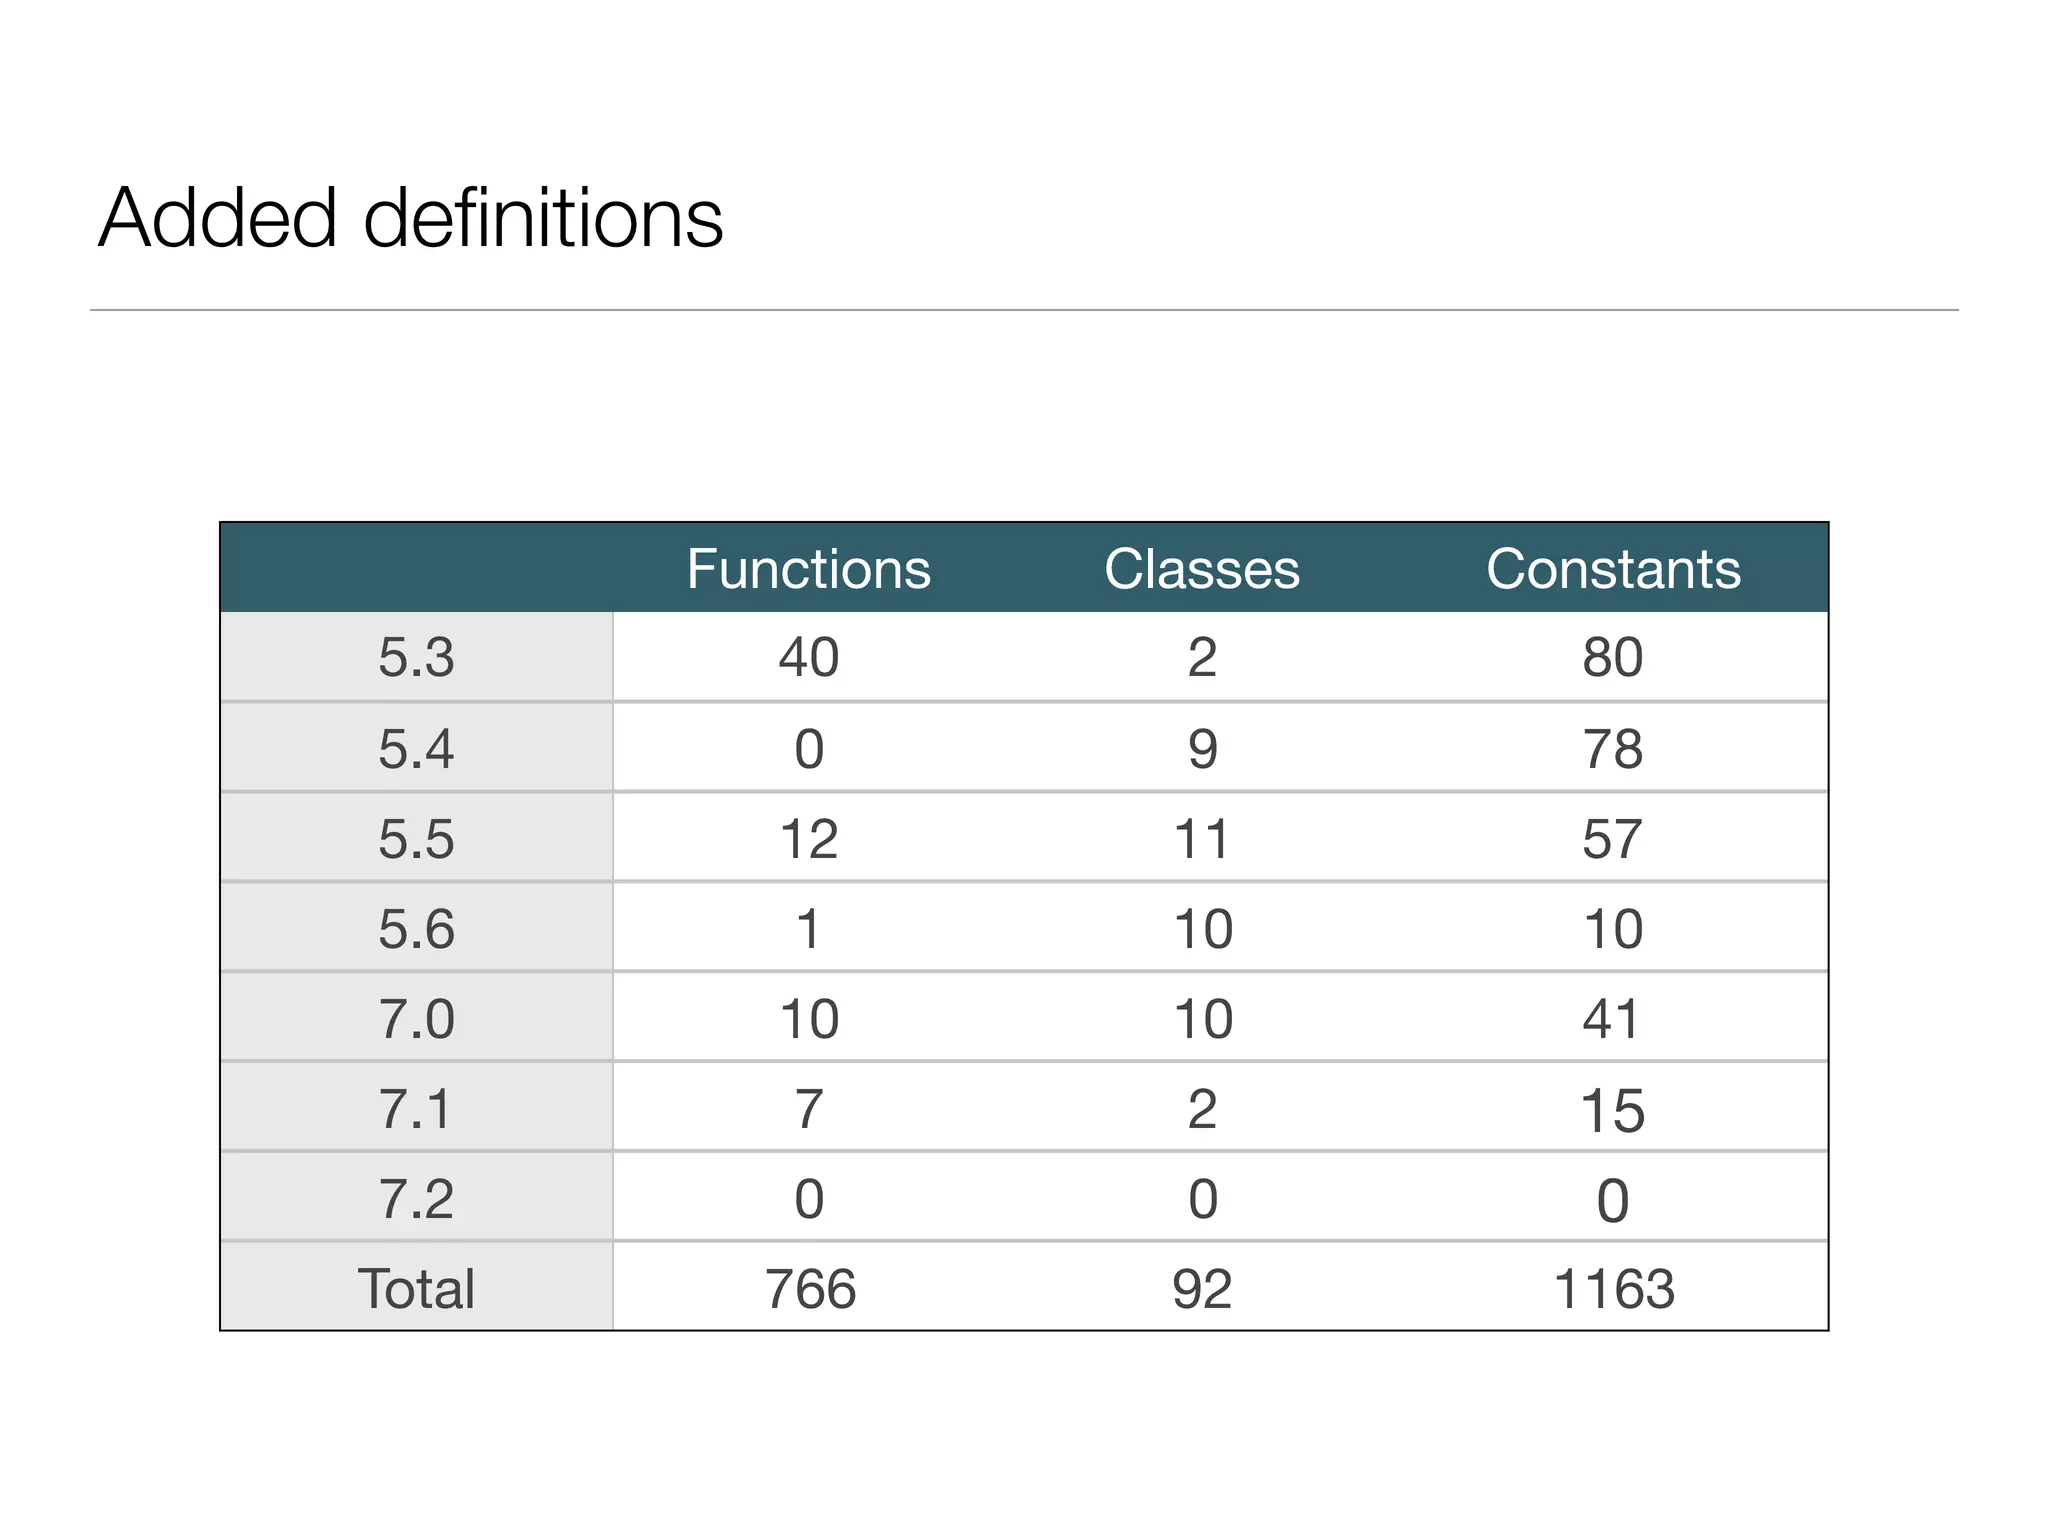Click the 1163 total constants cell
Image resolution: width=2048 pixels, height=1536 pixels.
tap(1613, 1288)
